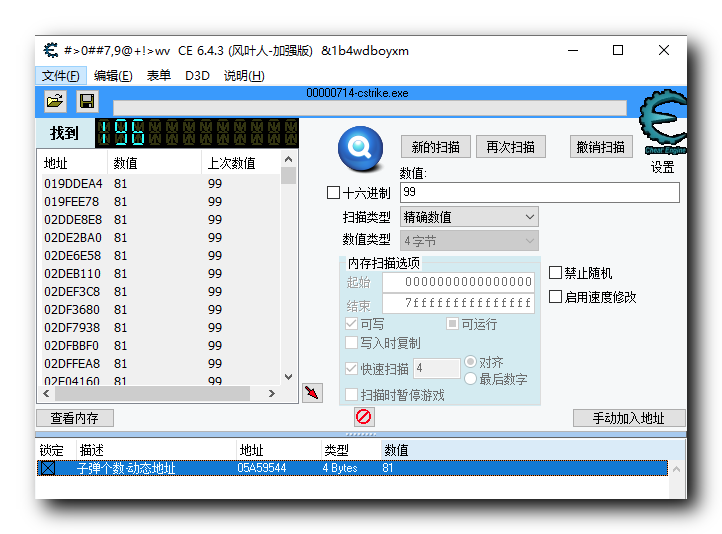Viewport: 722px width, 534px height.
Task: Select result row 02DE6E58
Action: click(x=160, y=255)
